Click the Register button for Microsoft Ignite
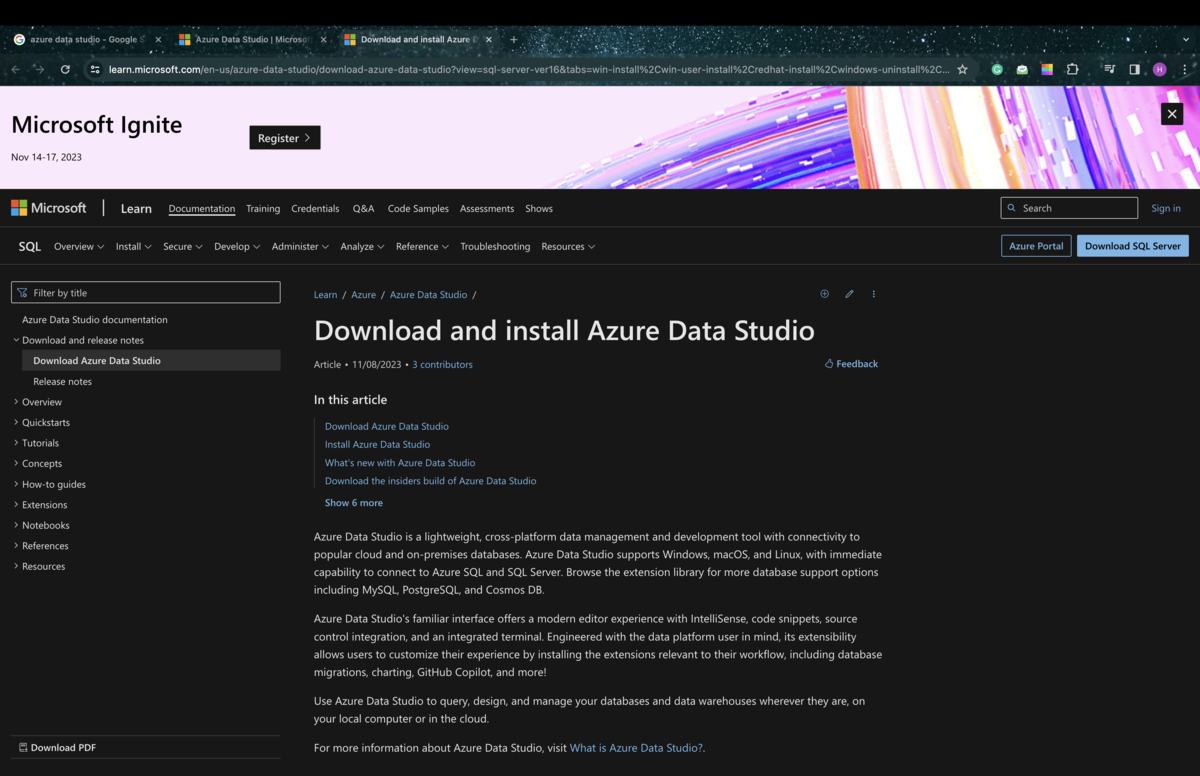The width and height of the screenshot is (1200, 776). (284, 137)
